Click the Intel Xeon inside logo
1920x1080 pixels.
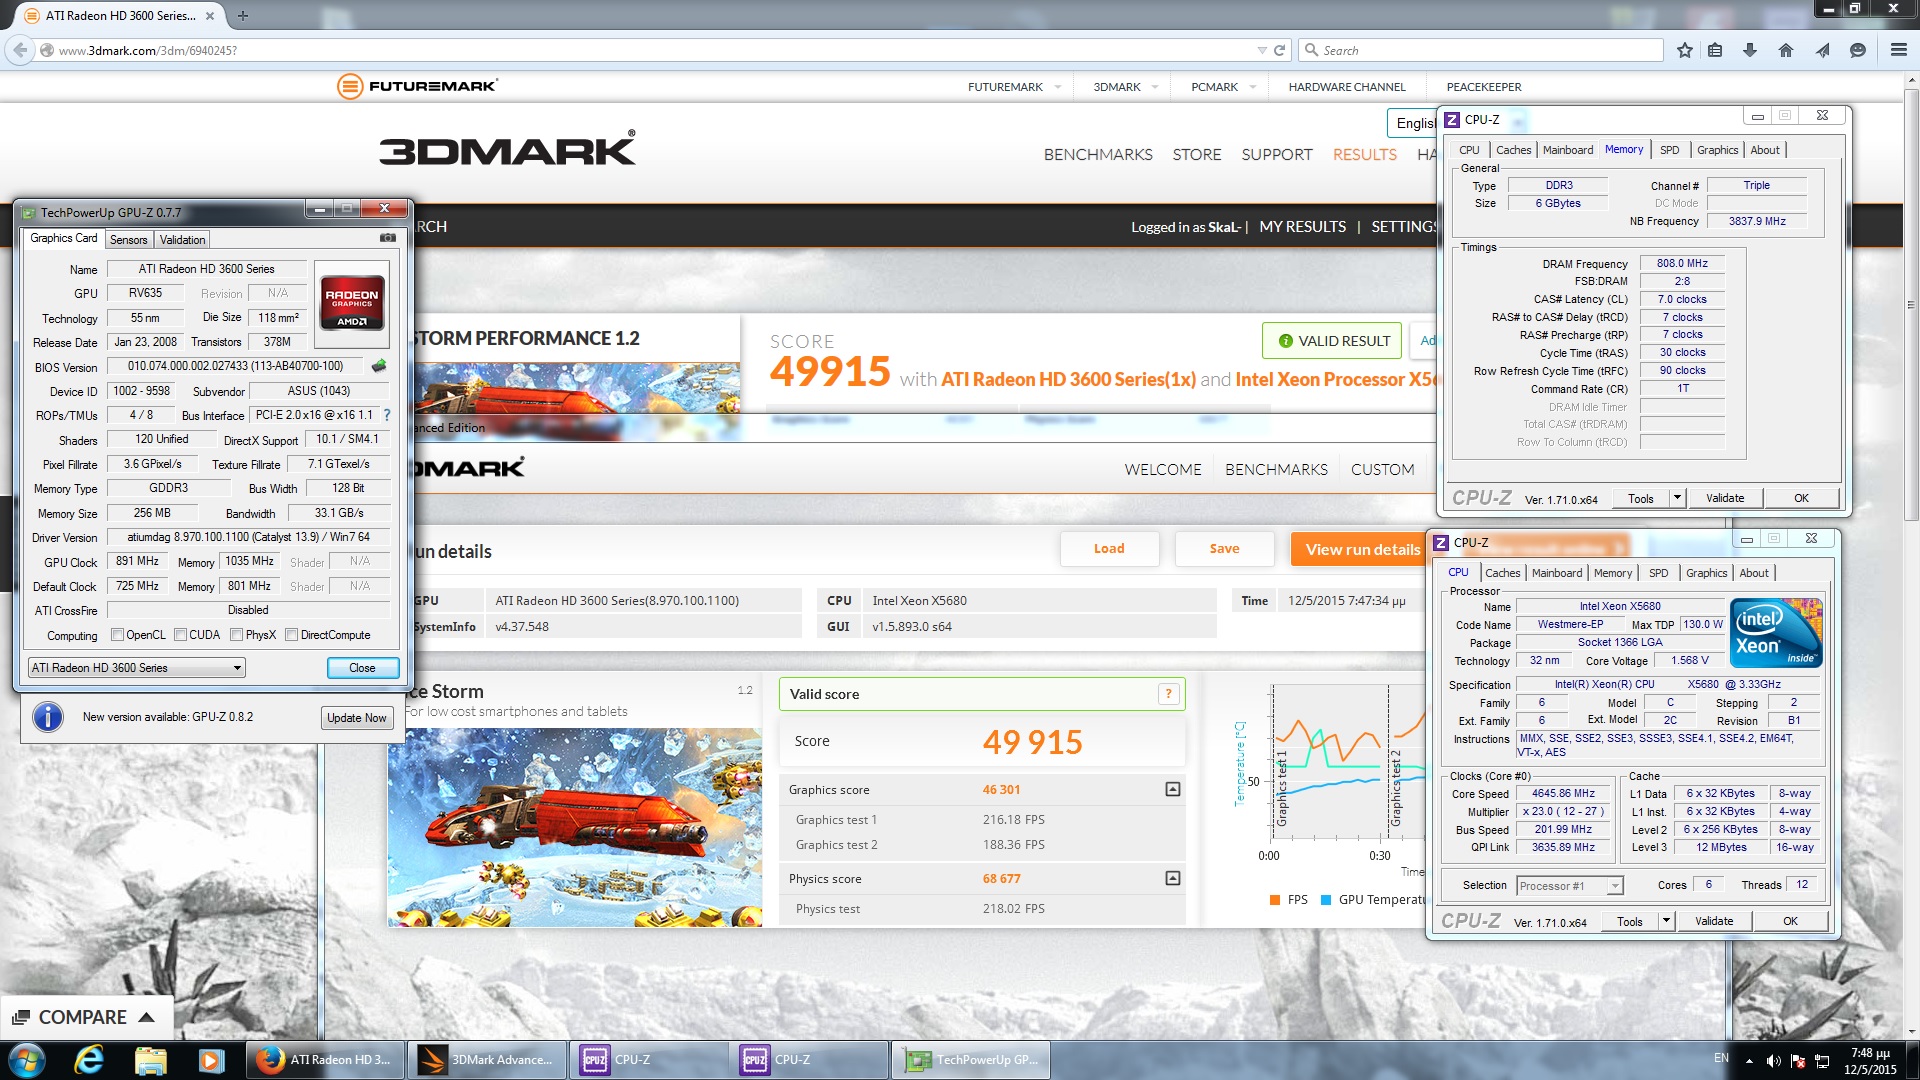tap(1775, 633)
